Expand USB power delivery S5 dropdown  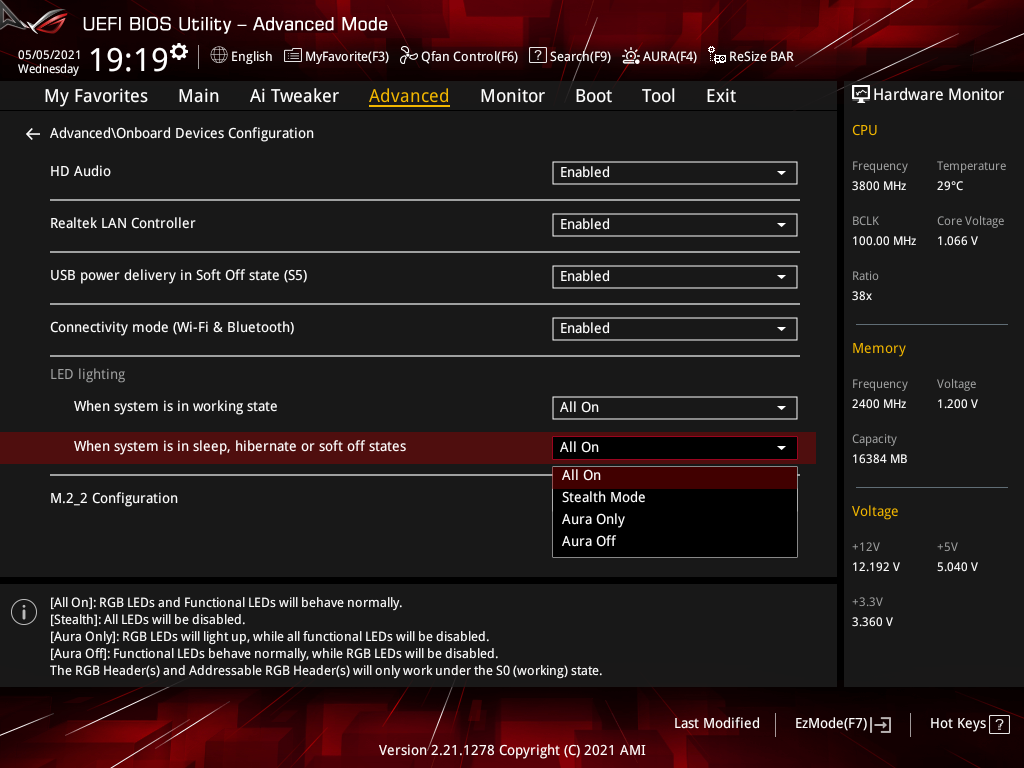click(675, 277)
